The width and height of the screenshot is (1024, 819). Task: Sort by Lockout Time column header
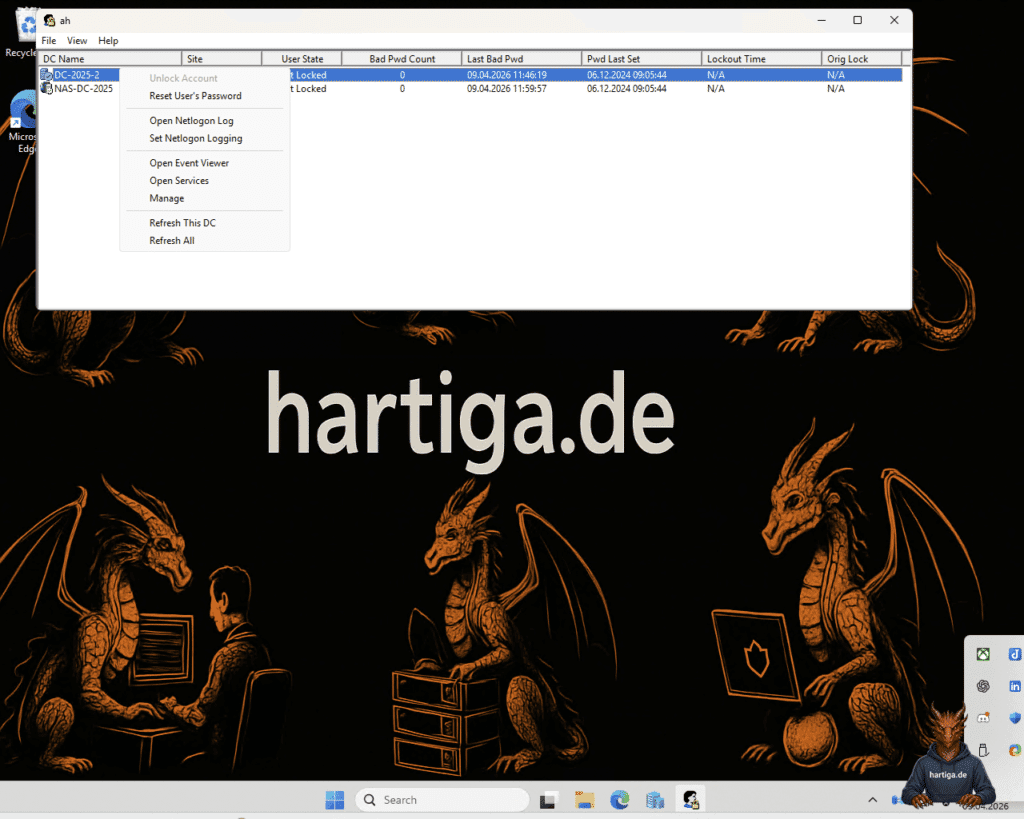click(761, 59)
